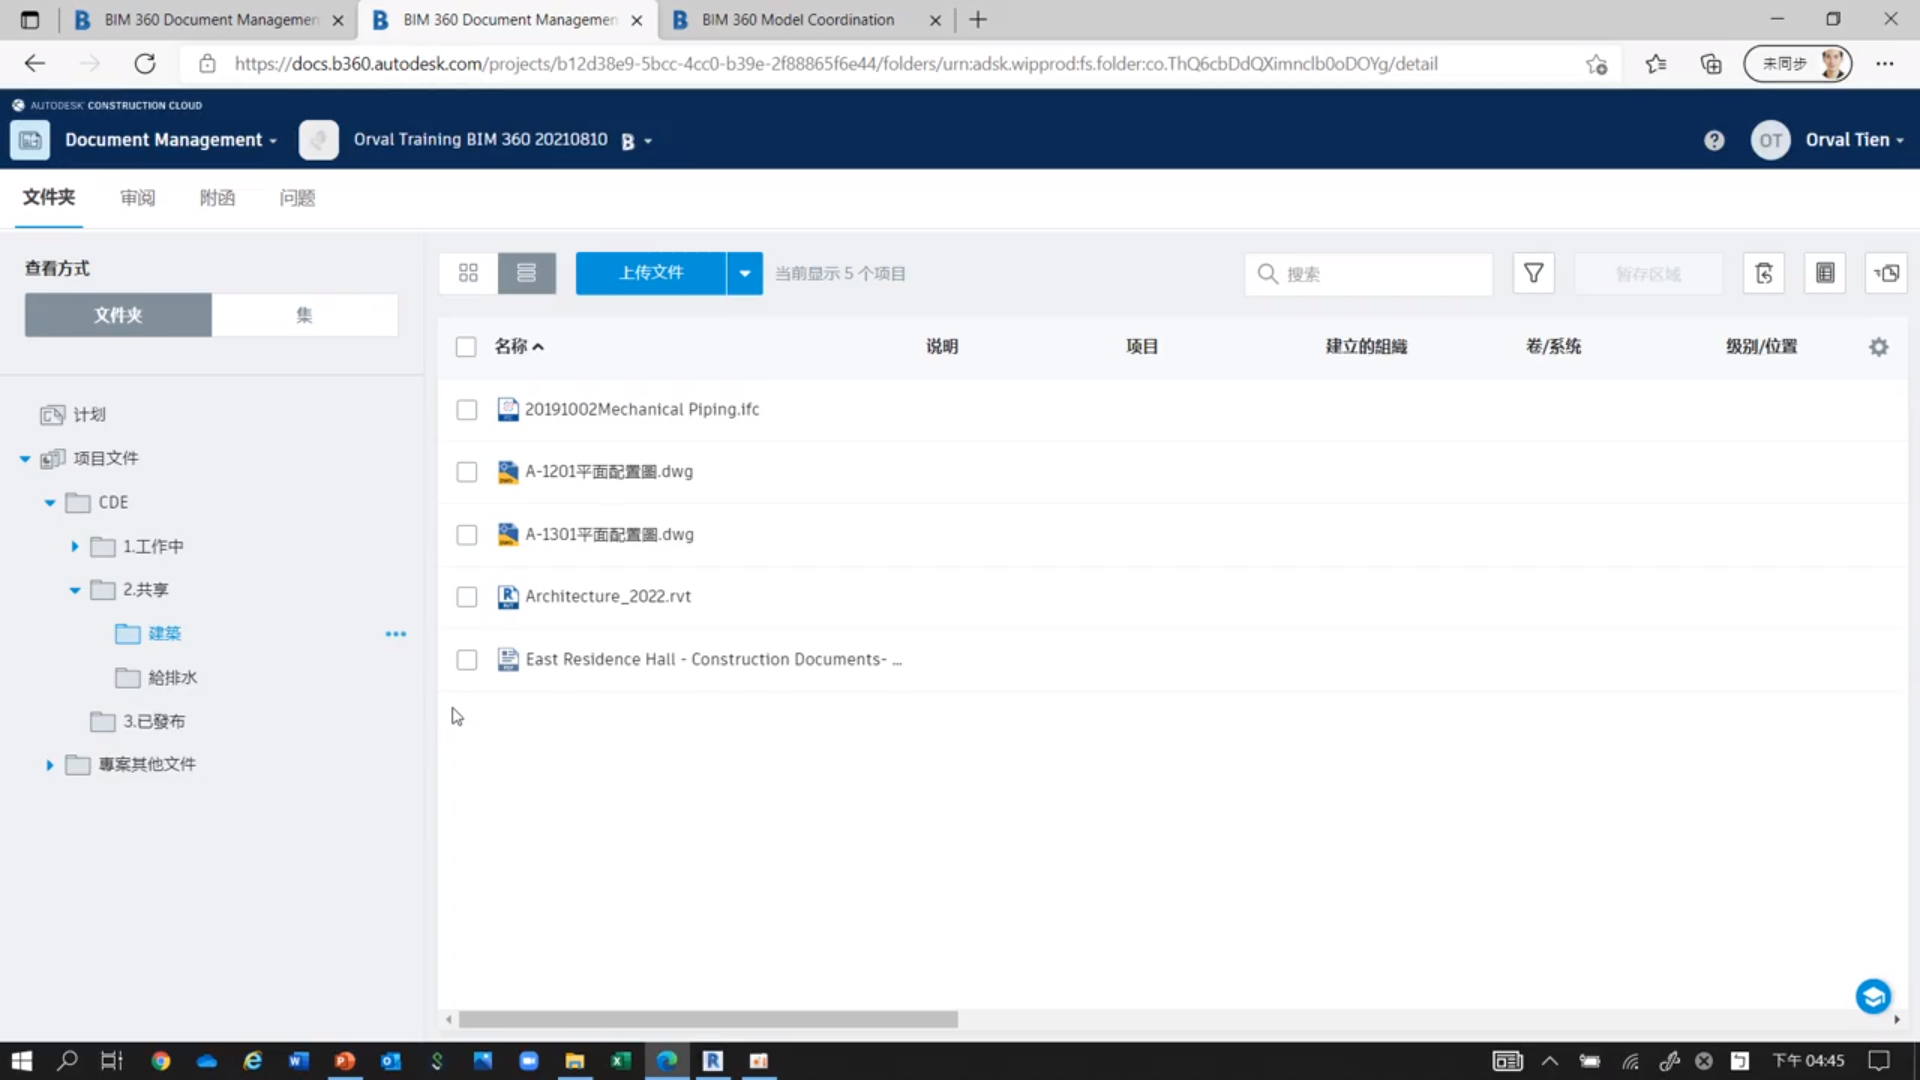Click scrollbar left arrow
Image resolution: width=1920 pixels, height=1080 pixels.
click(x=449, y=1019)
